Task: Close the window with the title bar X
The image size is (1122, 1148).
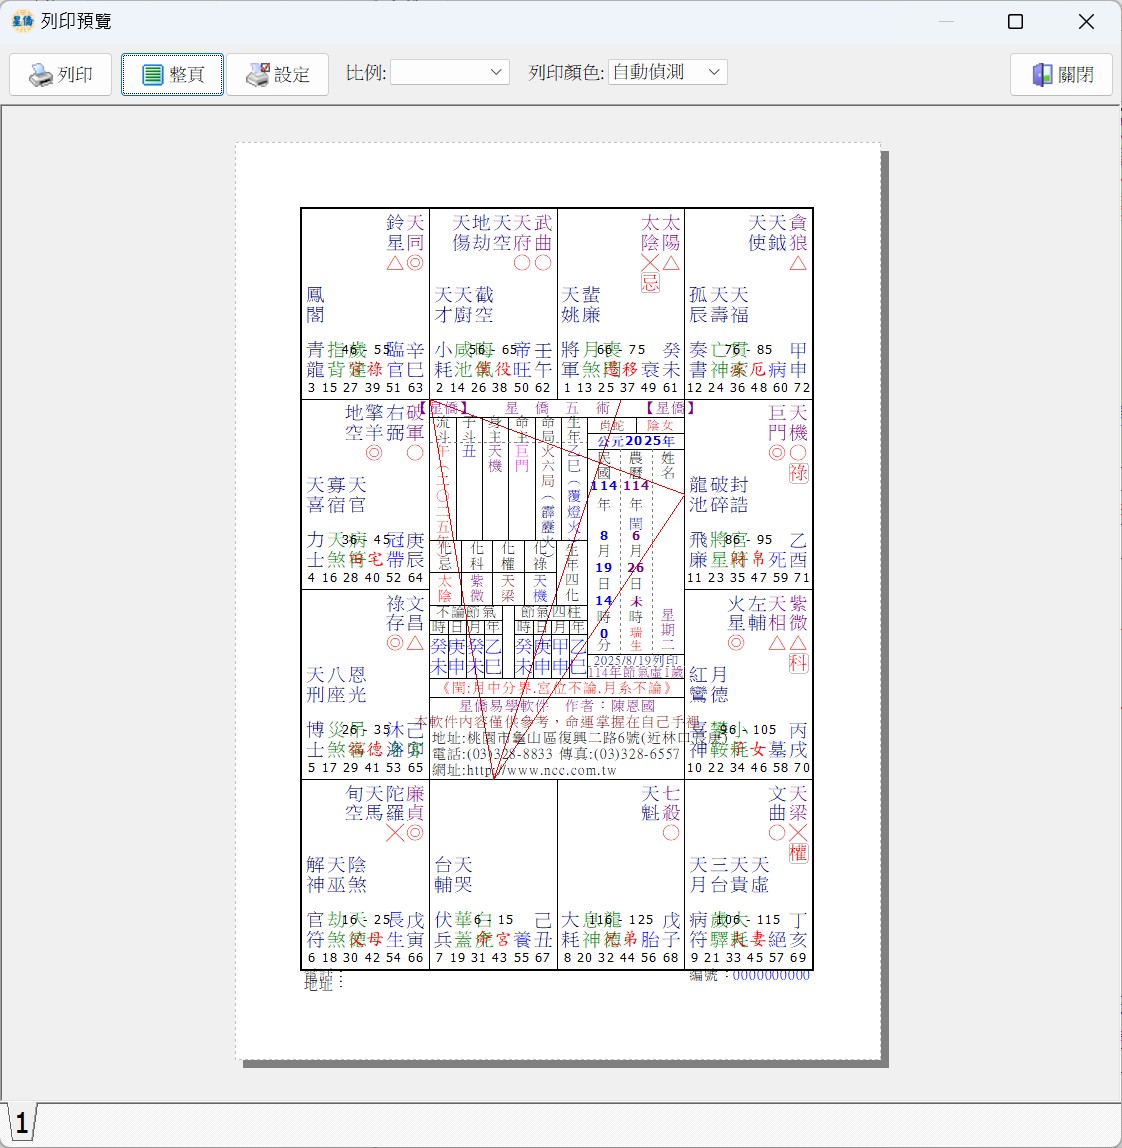Action: click(1086, 21)
